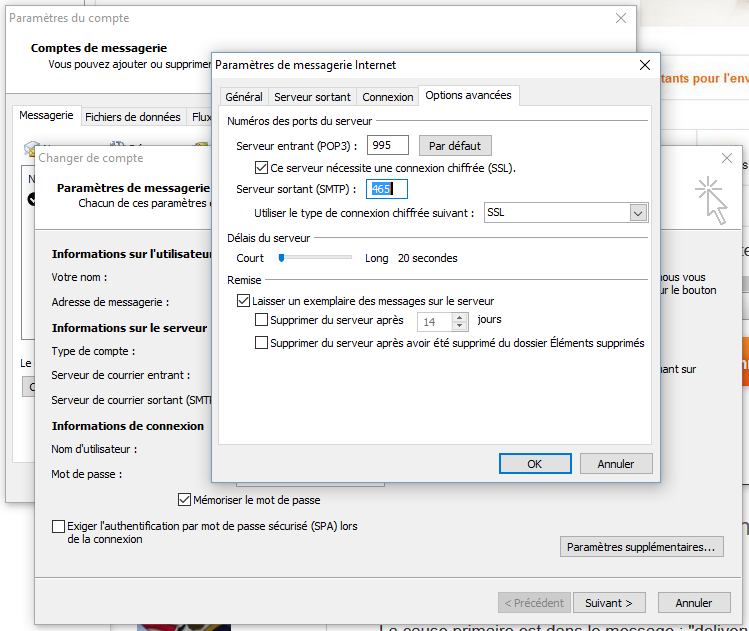
Task: Open Paramètres supplémentaires button
Action: (x=642, y=547)
